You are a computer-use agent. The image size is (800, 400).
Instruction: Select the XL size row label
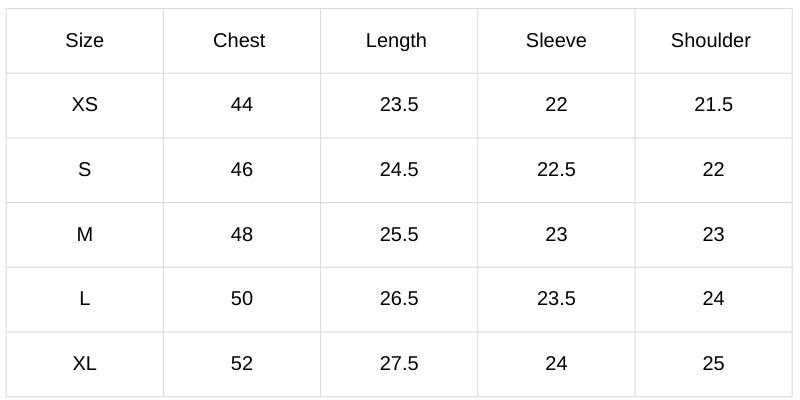click(x=85, y=363)
